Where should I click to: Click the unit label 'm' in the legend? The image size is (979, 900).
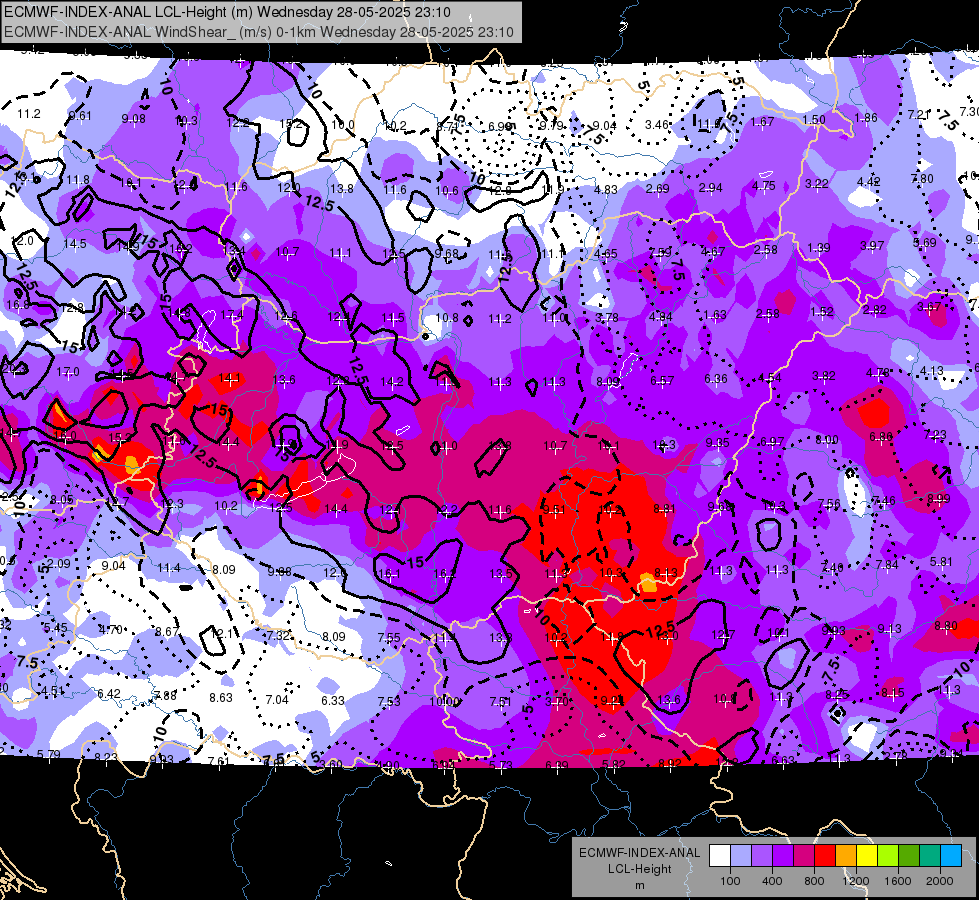(x=639, y=886)
